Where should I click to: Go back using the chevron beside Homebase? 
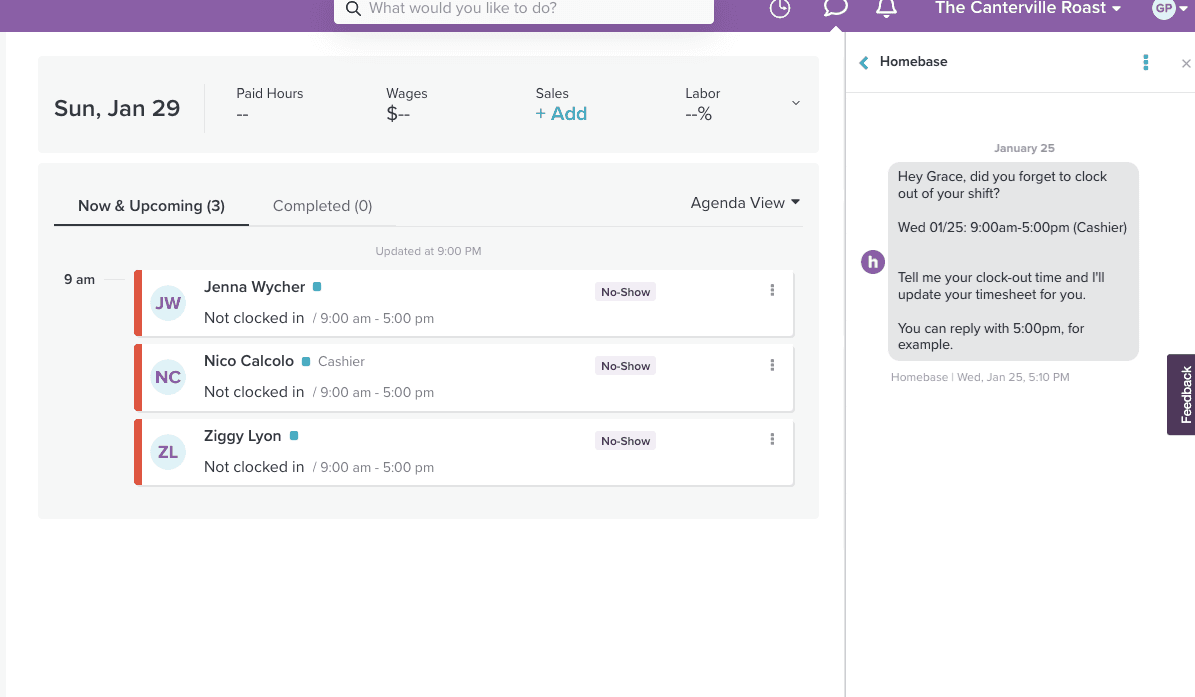tap(863, 62)
